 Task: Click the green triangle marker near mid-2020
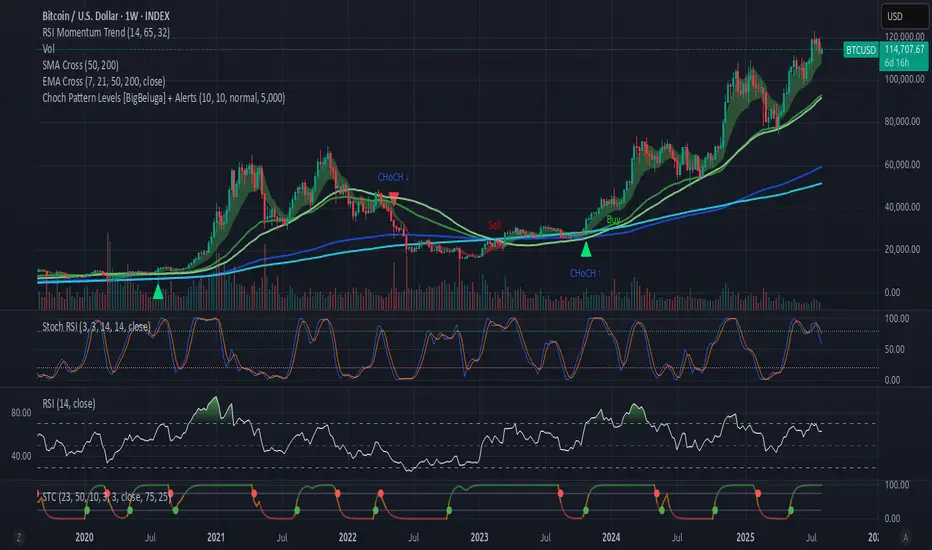click(x=158, y=292)
